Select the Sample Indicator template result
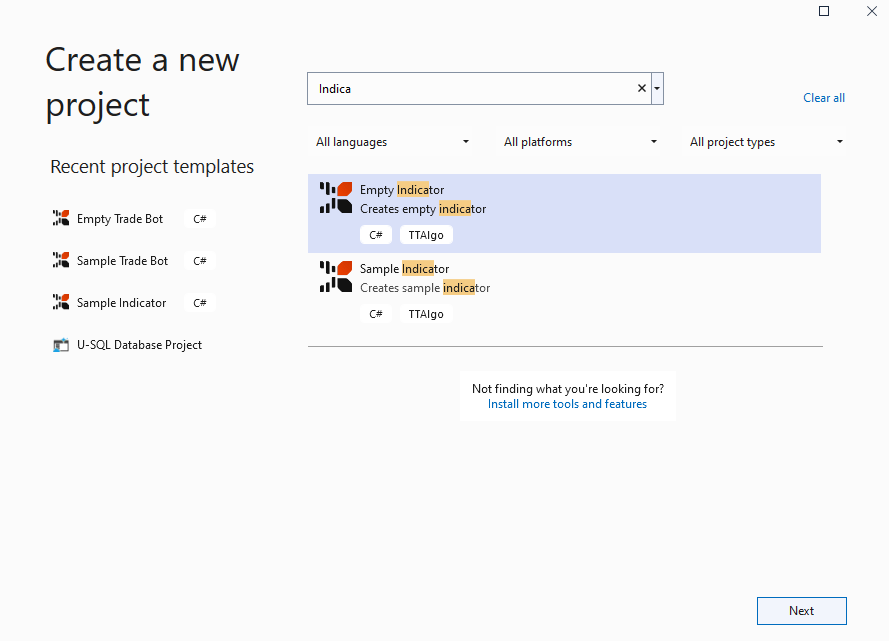The image size is (889, 641). [x=564, y=292]
